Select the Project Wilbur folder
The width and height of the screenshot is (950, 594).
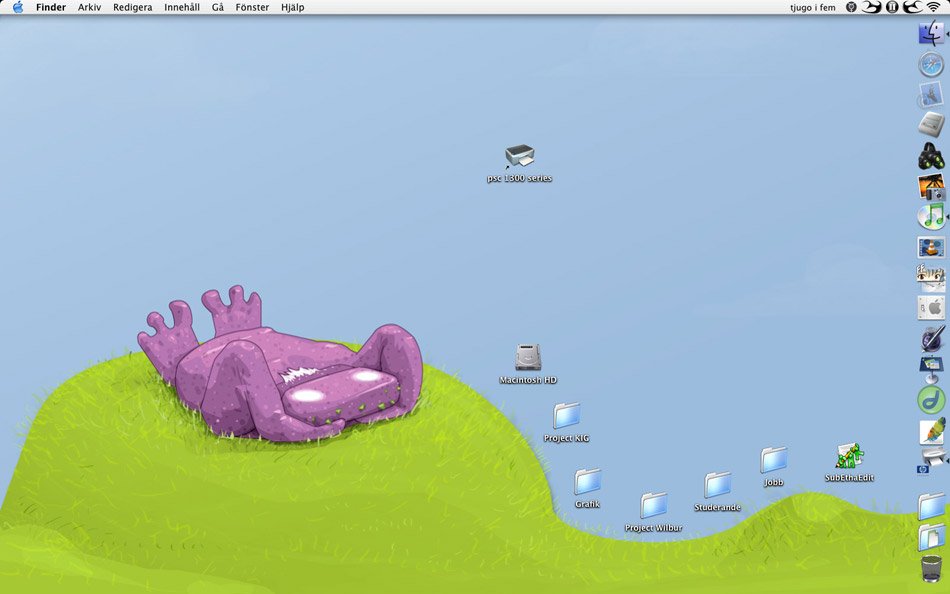pos(653,506)
